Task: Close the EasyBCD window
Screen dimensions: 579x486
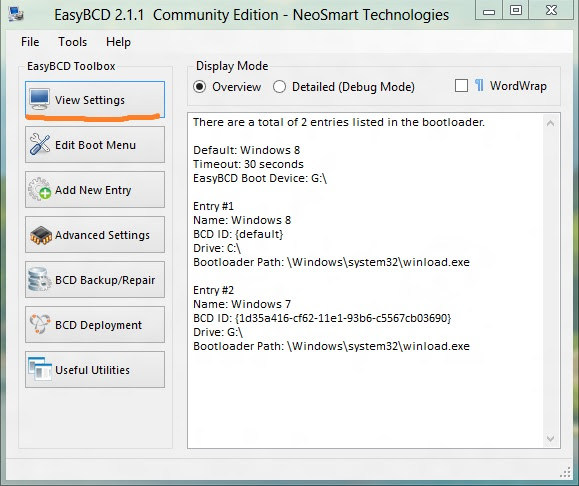Action: 551,10
